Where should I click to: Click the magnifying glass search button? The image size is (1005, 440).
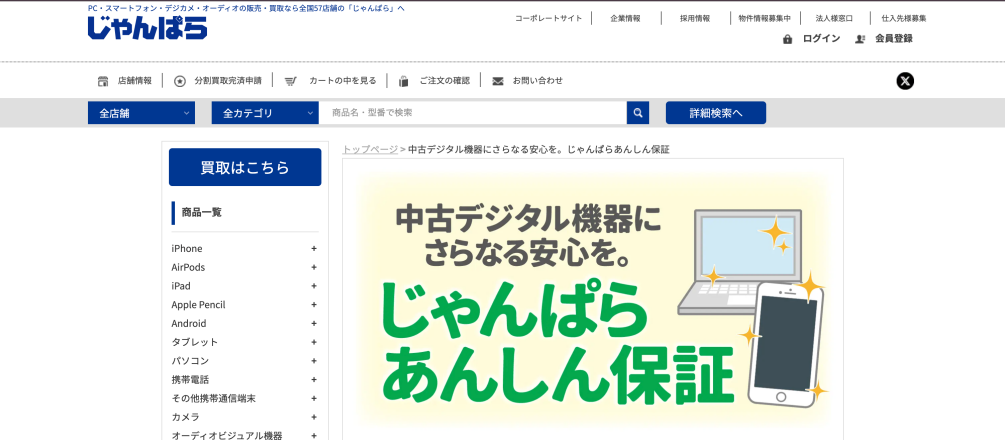(638, 113)
